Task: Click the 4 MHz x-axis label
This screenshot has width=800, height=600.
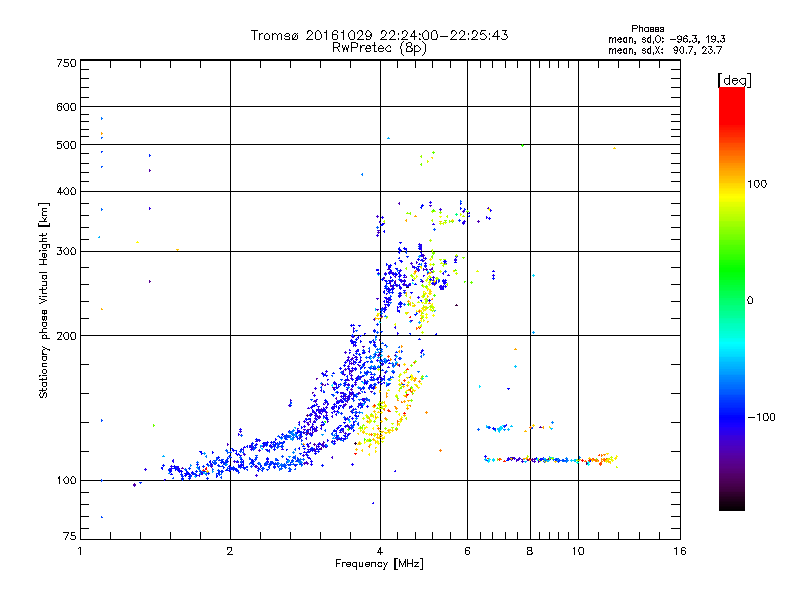Action: click(x=380, y=552)
